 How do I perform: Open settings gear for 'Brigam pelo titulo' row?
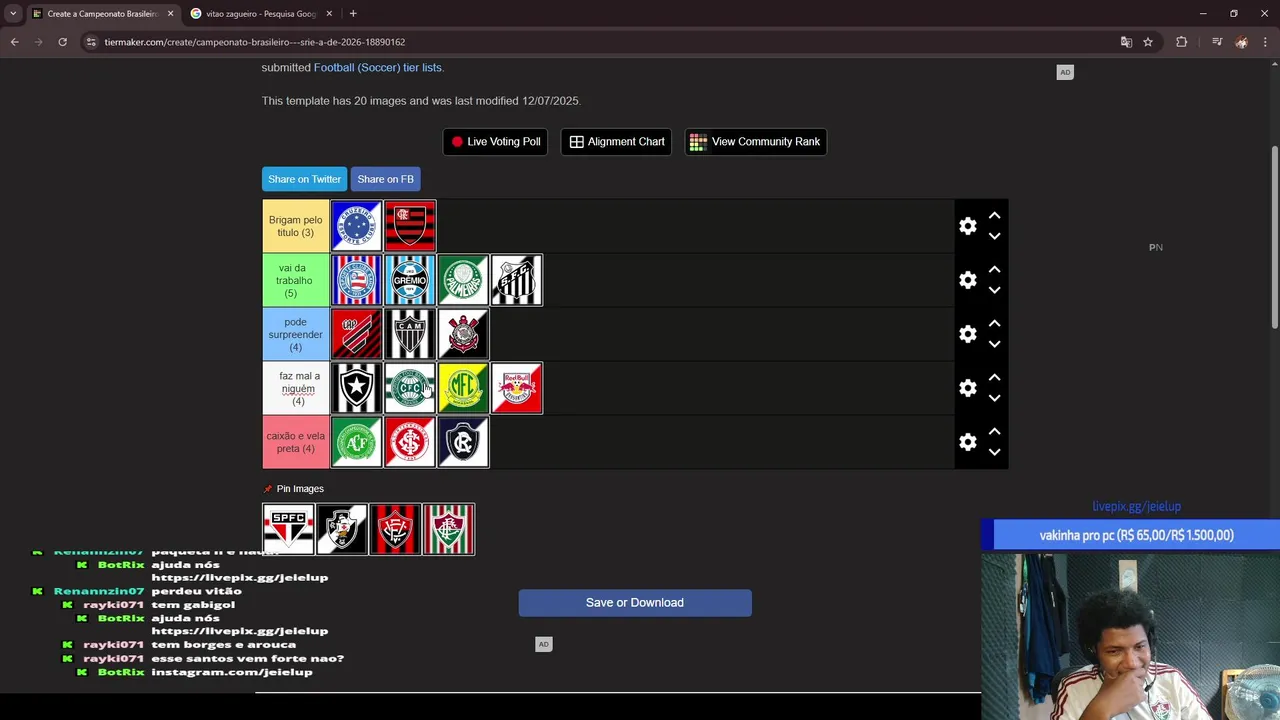pos(968,226)
